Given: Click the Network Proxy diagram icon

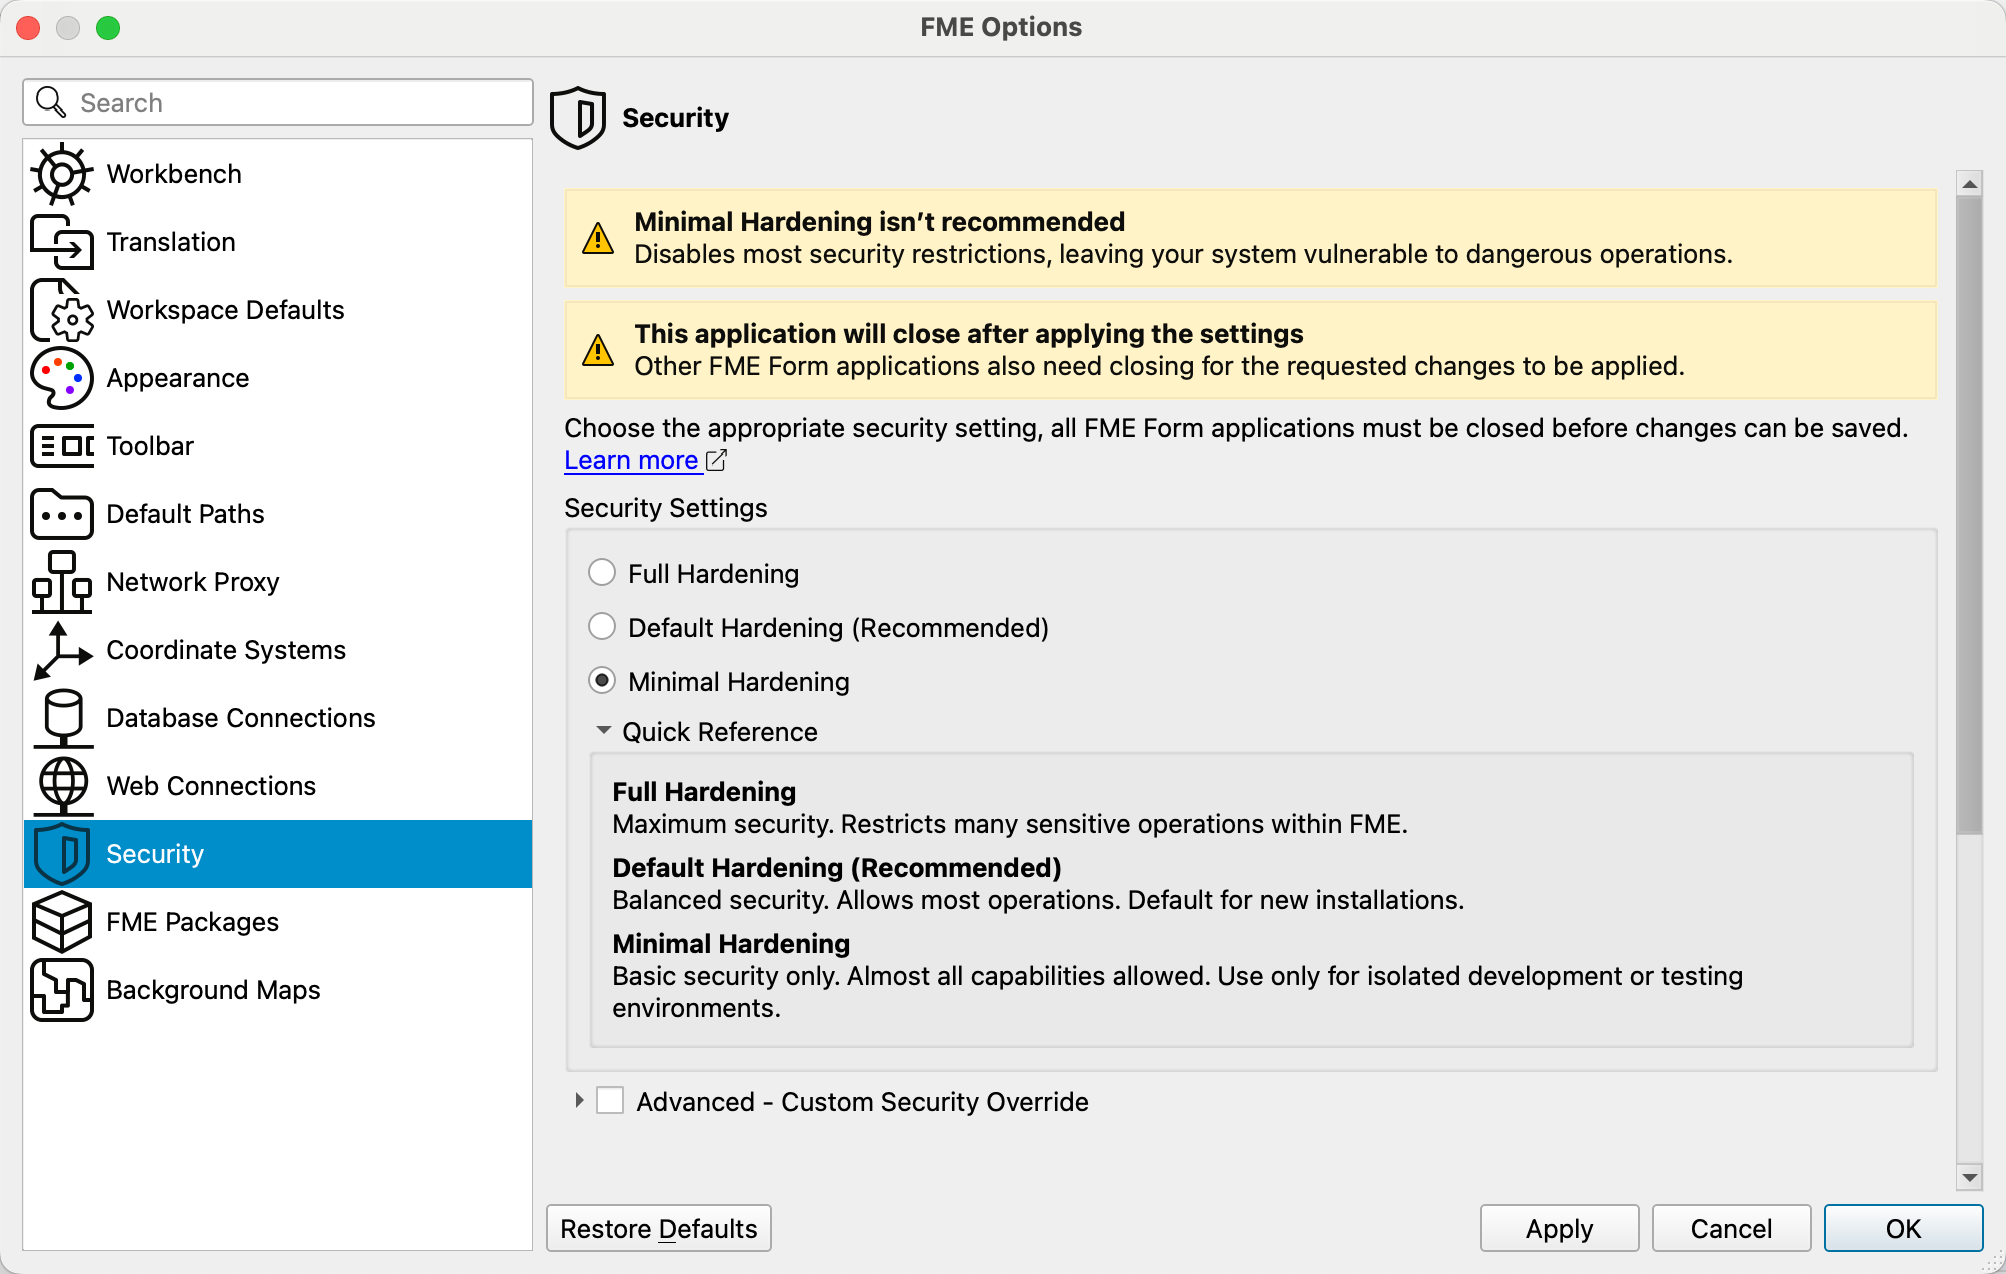Looking at the screenshot, I should coord(62,582).
